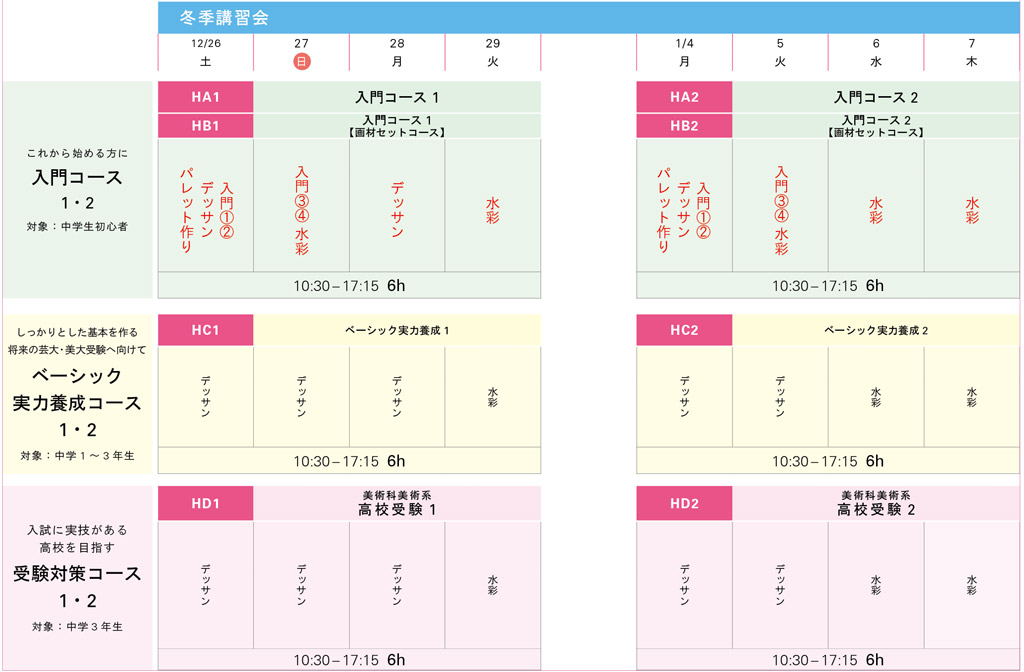The image size is (1024, 672).
Task: Click 入門コース 2 title beside HA2
Action: (x=876, y=97)
